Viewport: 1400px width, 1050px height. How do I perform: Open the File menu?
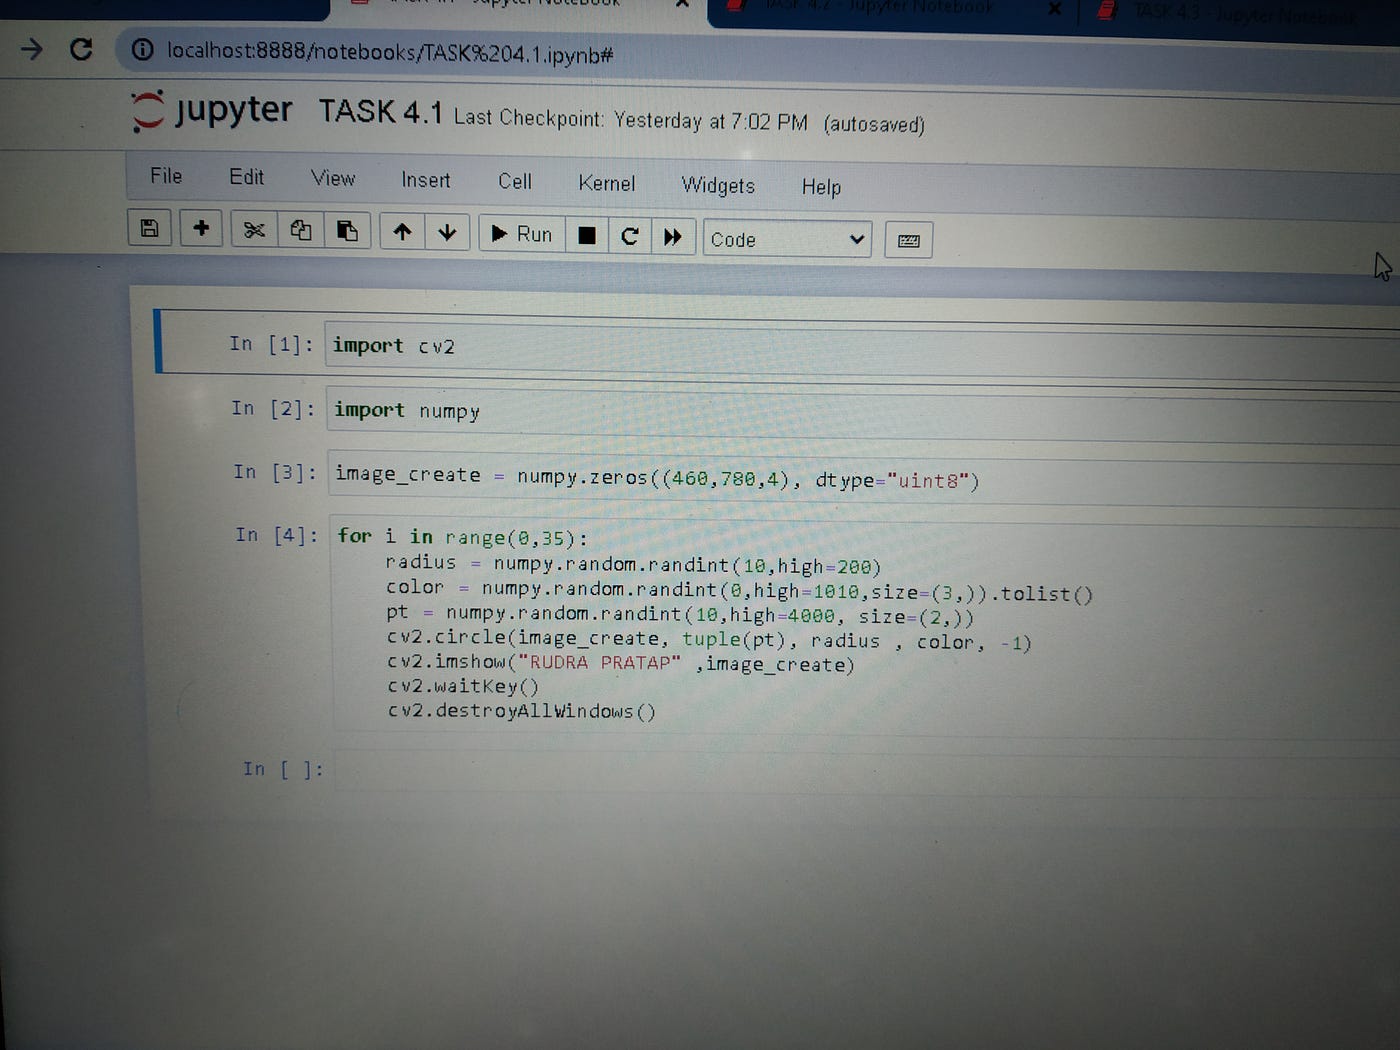(164, 176)
